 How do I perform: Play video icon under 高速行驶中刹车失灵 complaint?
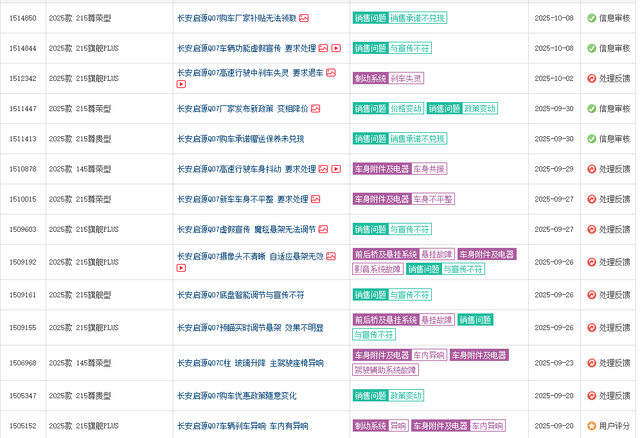[181, 85]
